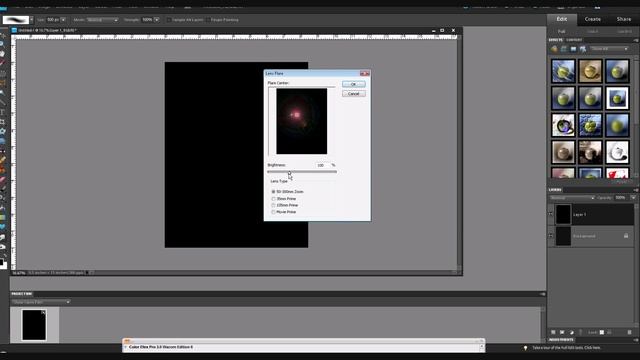Hide Layer 1 visibility eye
This screenshot has height=360, width=640.
551,214
